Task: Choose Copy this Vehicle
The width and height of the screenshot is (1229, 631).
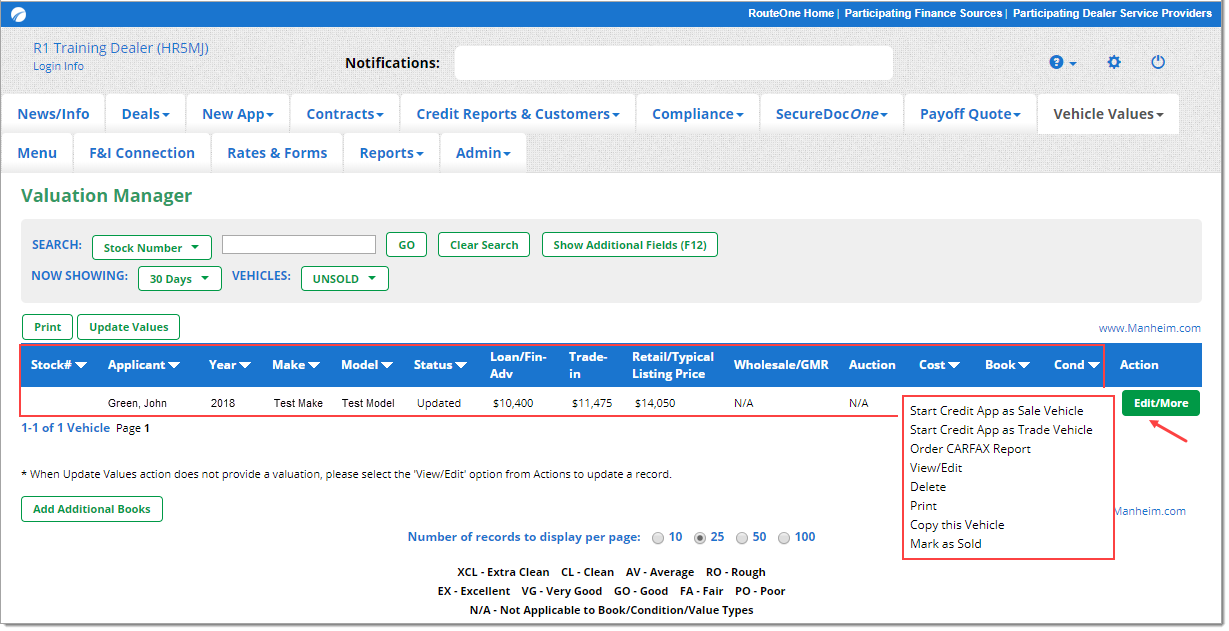Action: pos(957,525)
